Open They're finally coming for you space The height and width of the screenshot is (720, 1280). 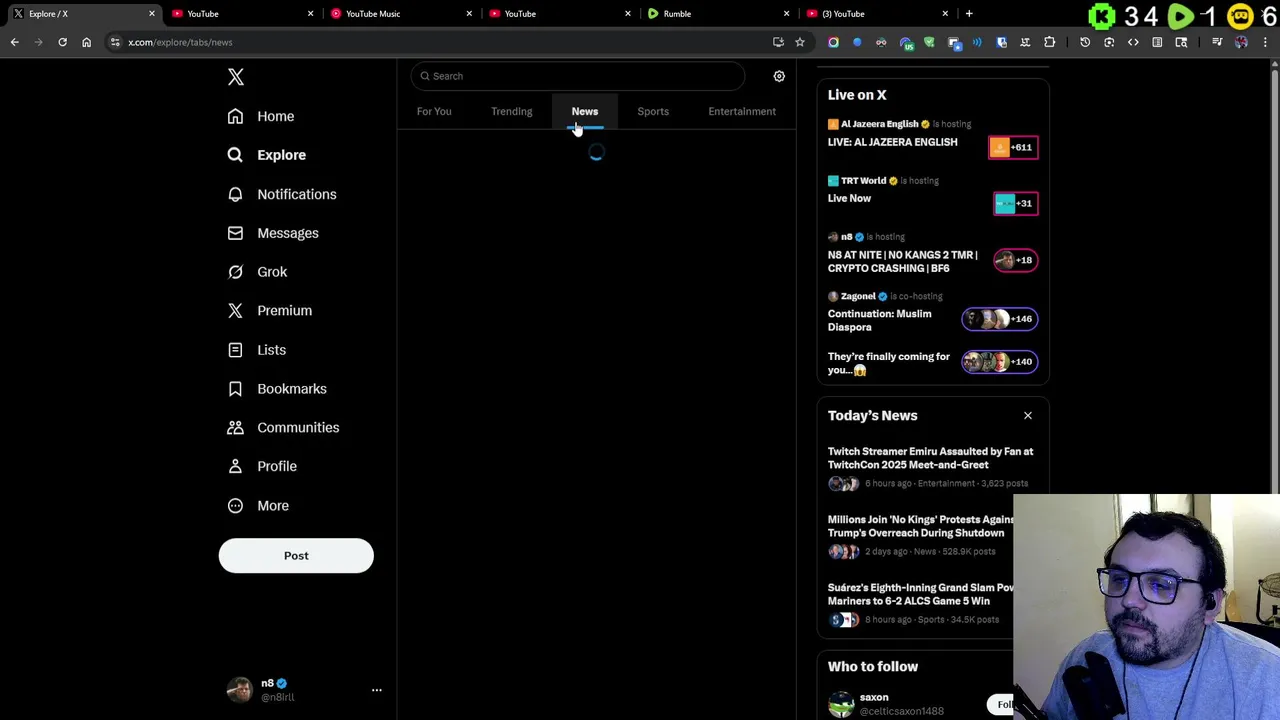888,363
